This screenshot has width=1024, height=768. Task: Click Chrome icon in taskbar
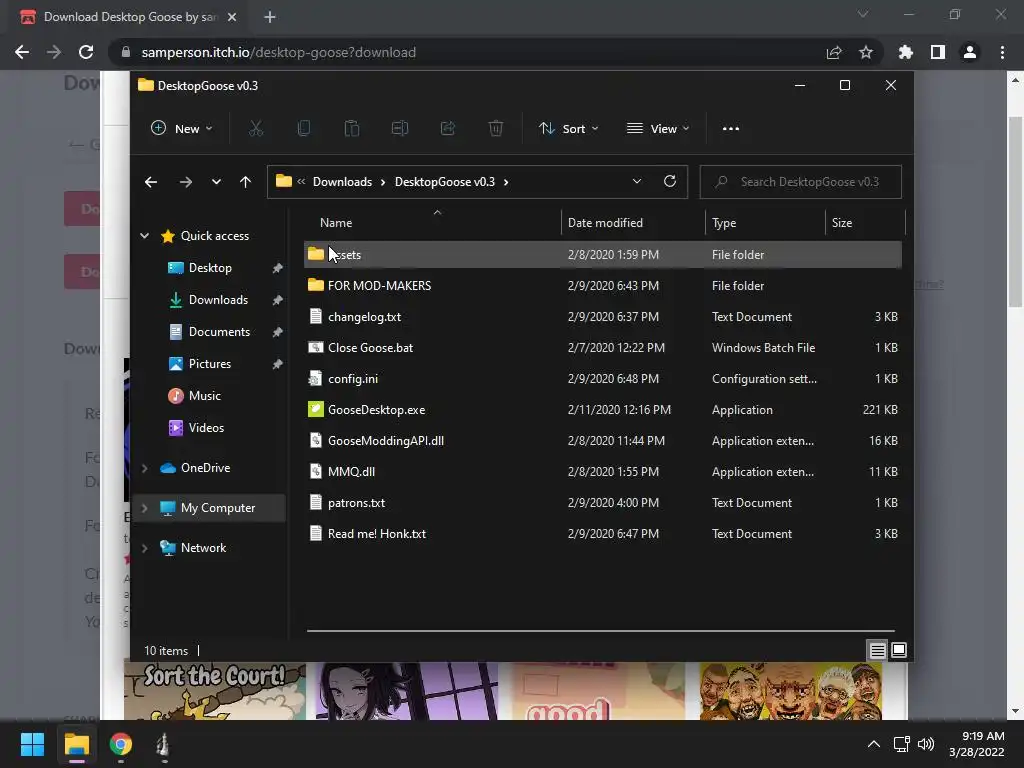(x=121, y=744)
